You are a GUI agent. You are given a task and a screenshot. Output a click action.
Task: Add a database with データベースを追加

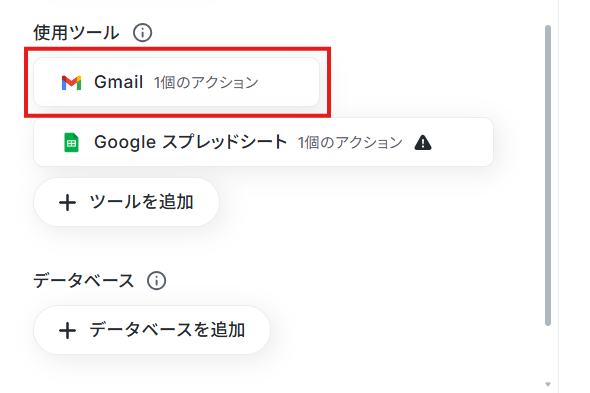point(152,330)
